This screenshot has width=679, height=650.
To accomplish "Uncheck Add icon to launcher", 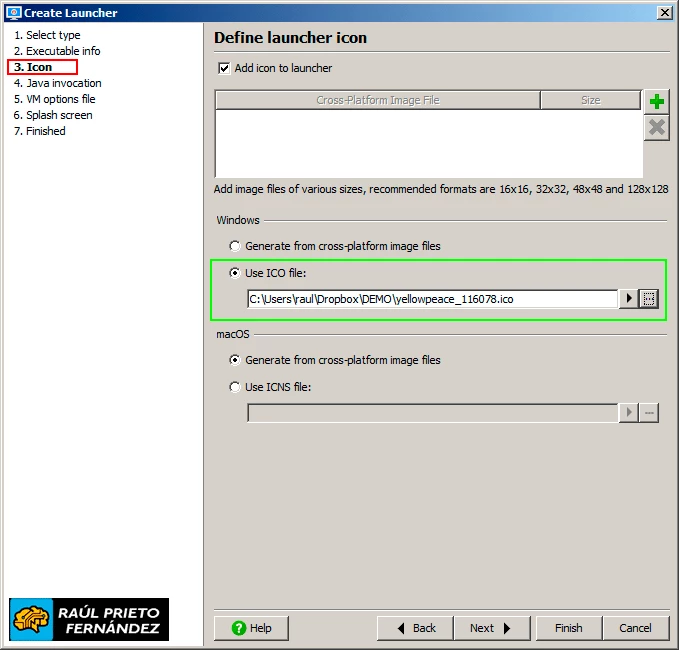I will coord(224,68).
